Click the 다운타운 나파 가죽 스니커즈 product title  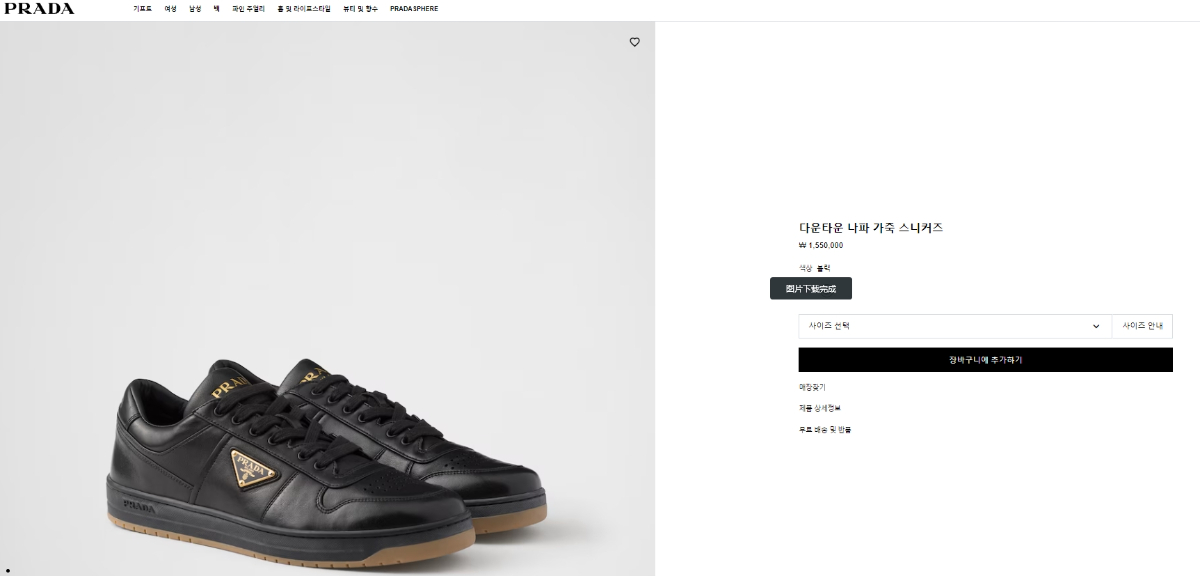(871, 228)
